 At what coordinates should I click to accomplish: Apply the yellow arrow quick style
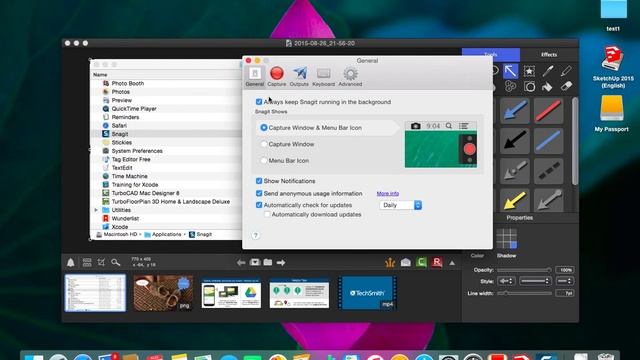pos(515,200)
